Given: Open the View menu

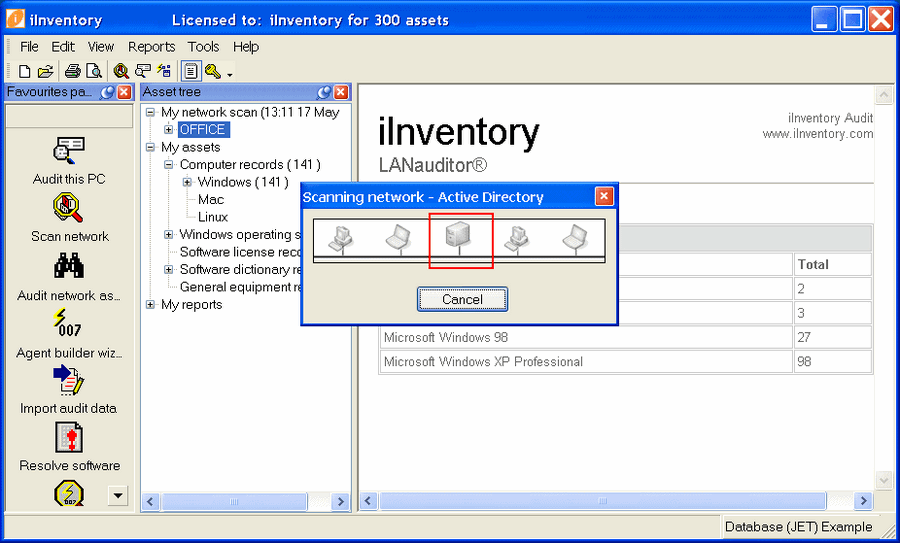Looking at the screenshot, I should (101, 46).
